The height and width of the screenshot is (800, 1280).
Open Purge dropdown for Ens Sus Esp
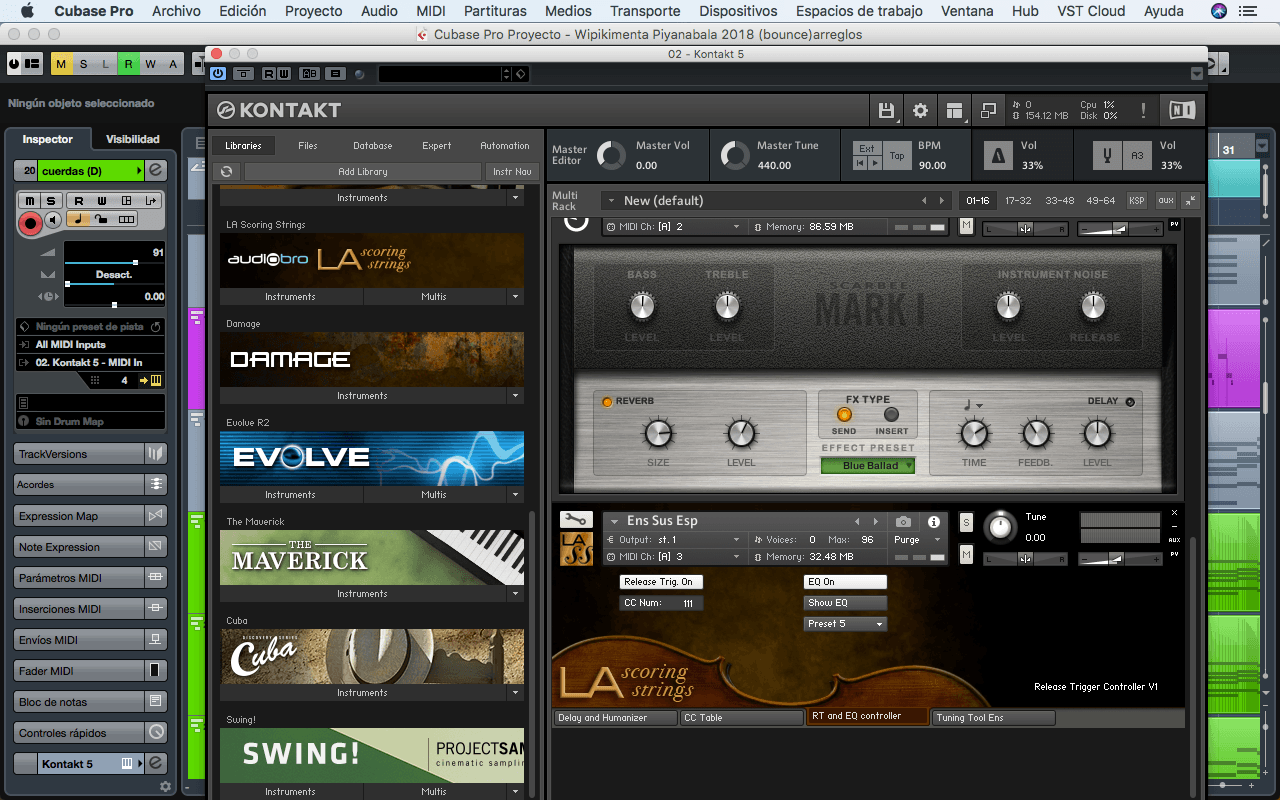pyautogui.click(x=917, y=540)
